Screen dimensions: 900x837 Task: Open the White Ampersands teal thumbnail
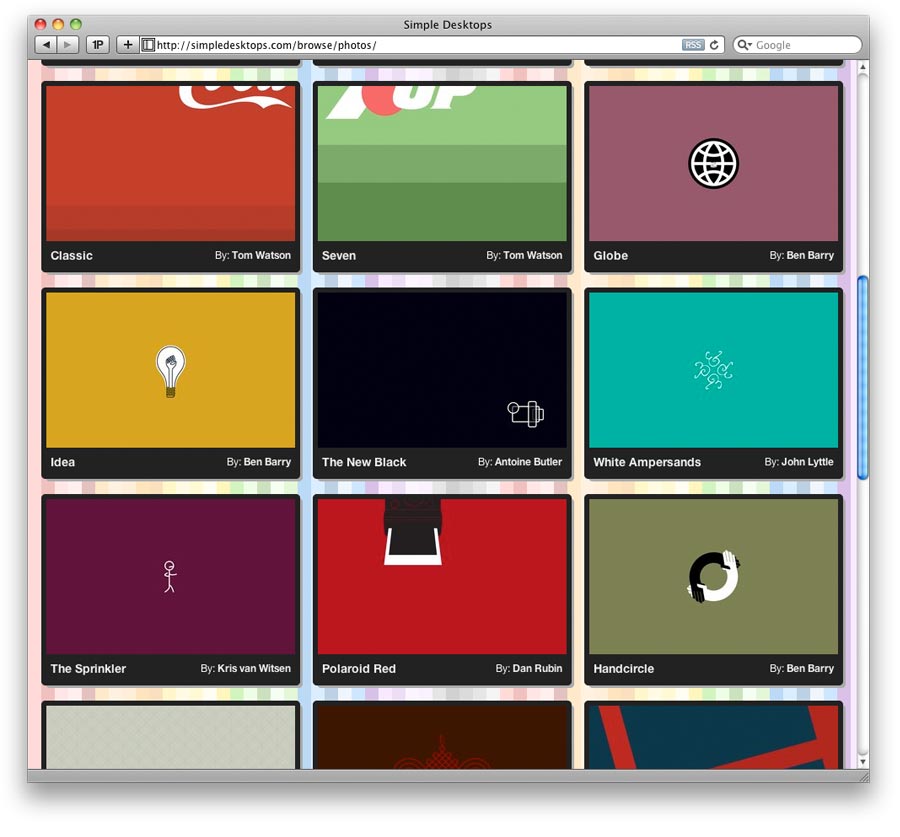pyautogui.click(x=713, y=370)
